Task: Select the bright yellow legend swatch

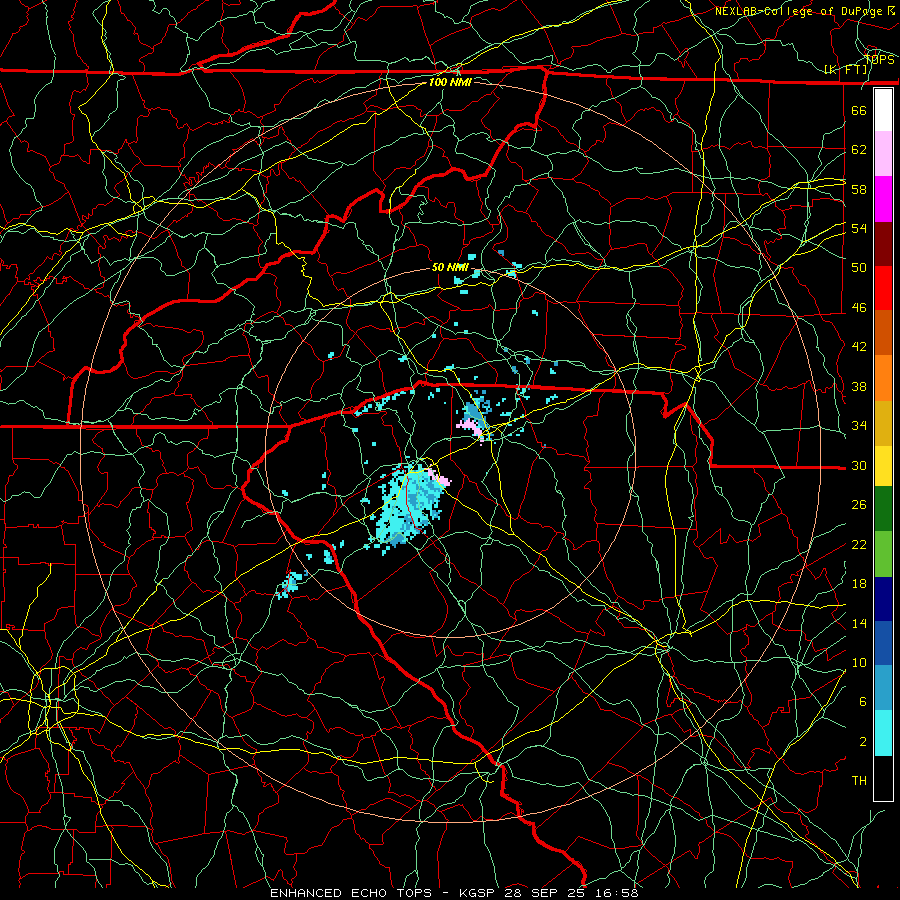Action: tap(883, 465)
